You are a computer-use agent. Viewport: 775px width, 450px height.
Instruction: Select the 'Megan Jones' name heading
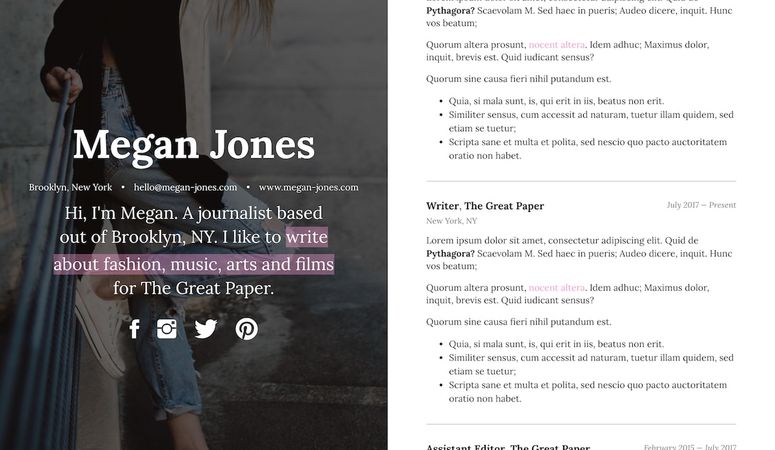coord(194,145)
